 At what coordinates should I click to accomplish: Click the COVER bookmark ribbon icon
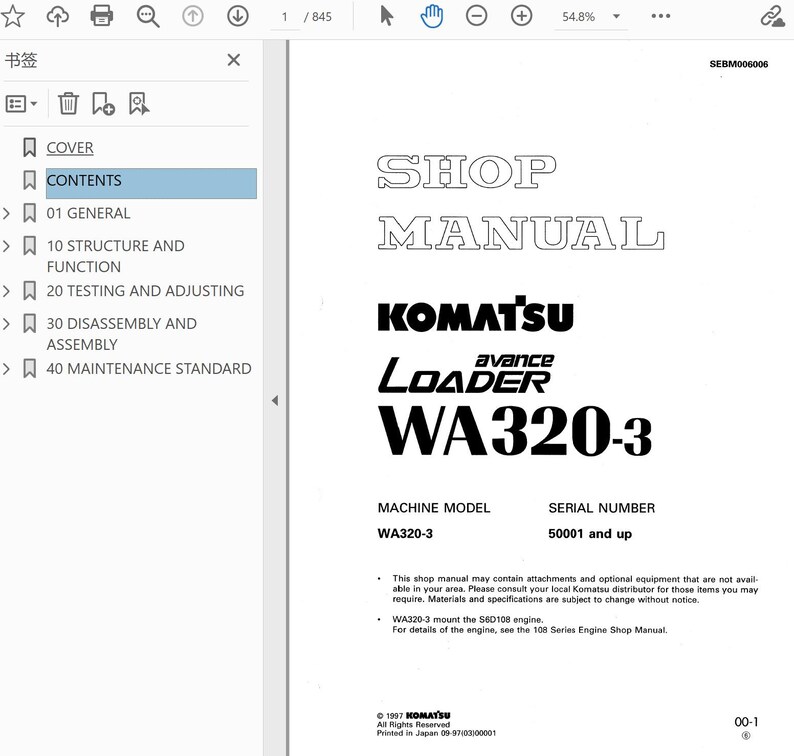(x=29, y=148)
